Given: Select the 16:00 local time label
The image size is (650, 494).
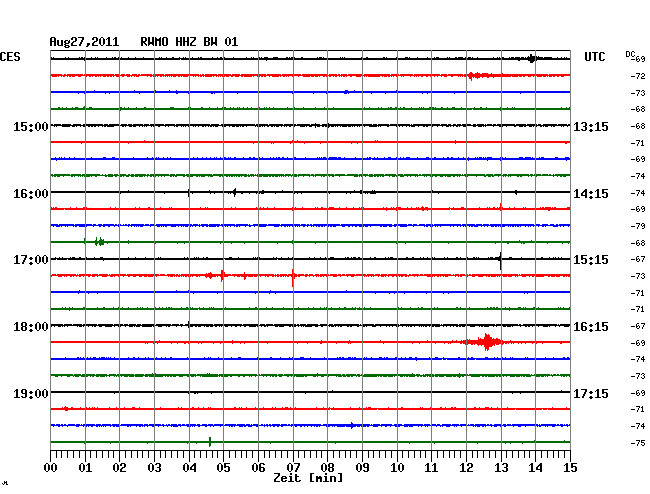Looking at the screenshot, I should pos(31,194).
